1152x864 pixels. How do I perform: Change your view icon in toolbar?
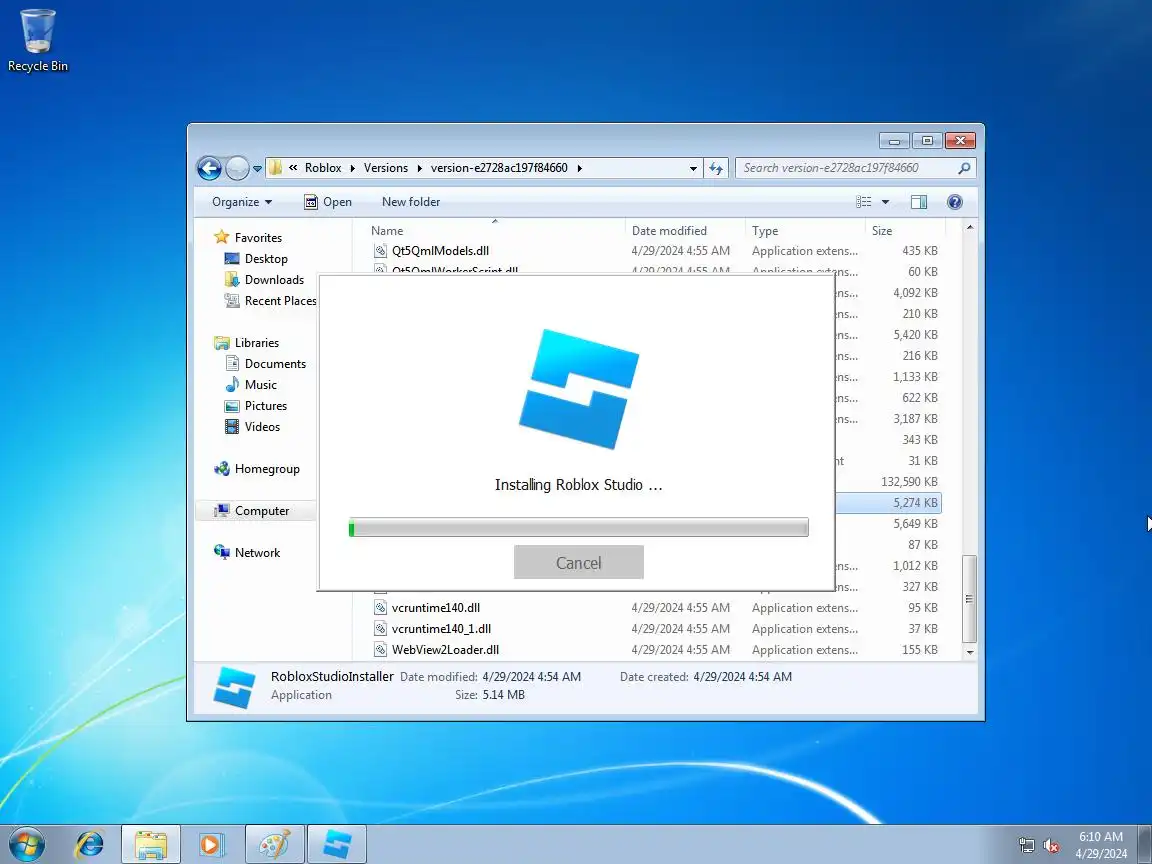click(864, 202)
